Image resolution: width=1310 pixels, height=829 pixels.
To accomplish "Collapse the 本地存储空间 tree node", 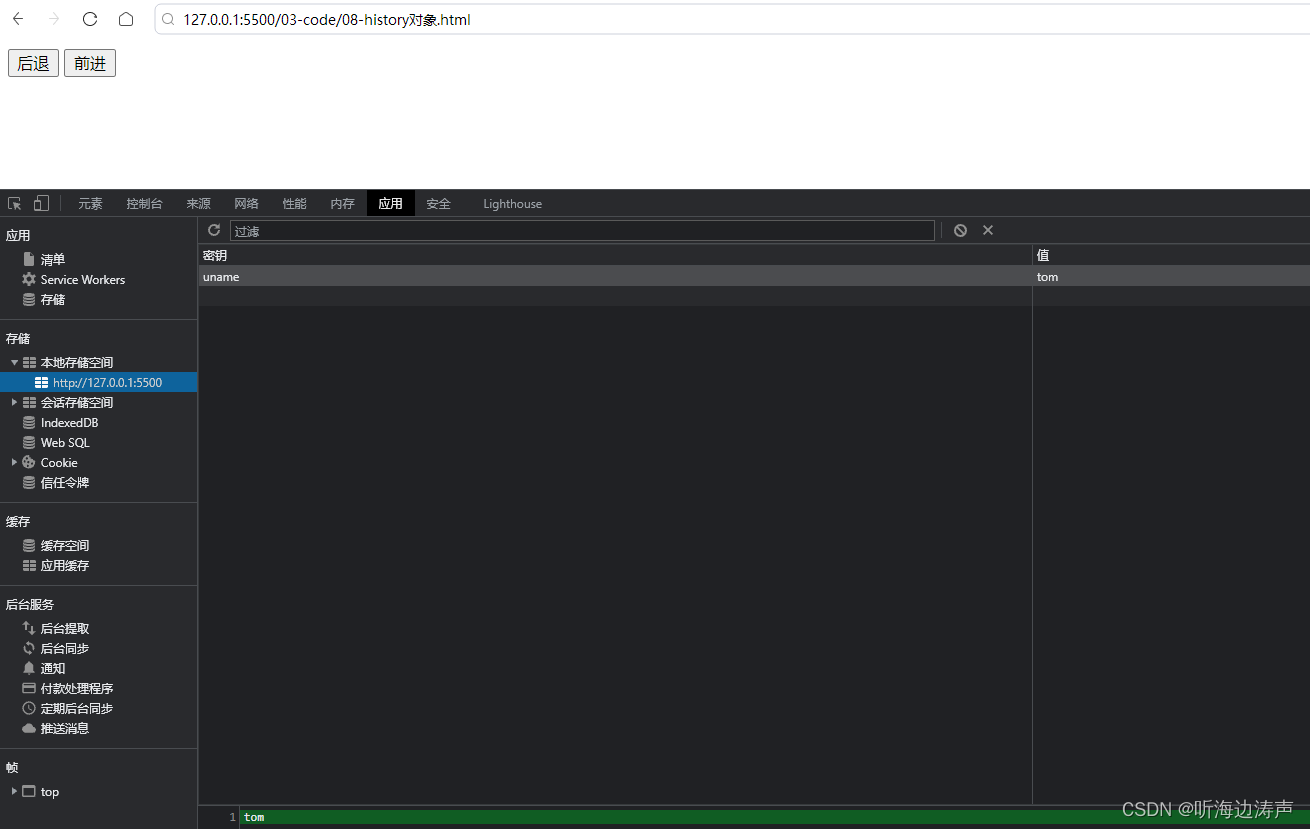I will (x=14, y=362).
